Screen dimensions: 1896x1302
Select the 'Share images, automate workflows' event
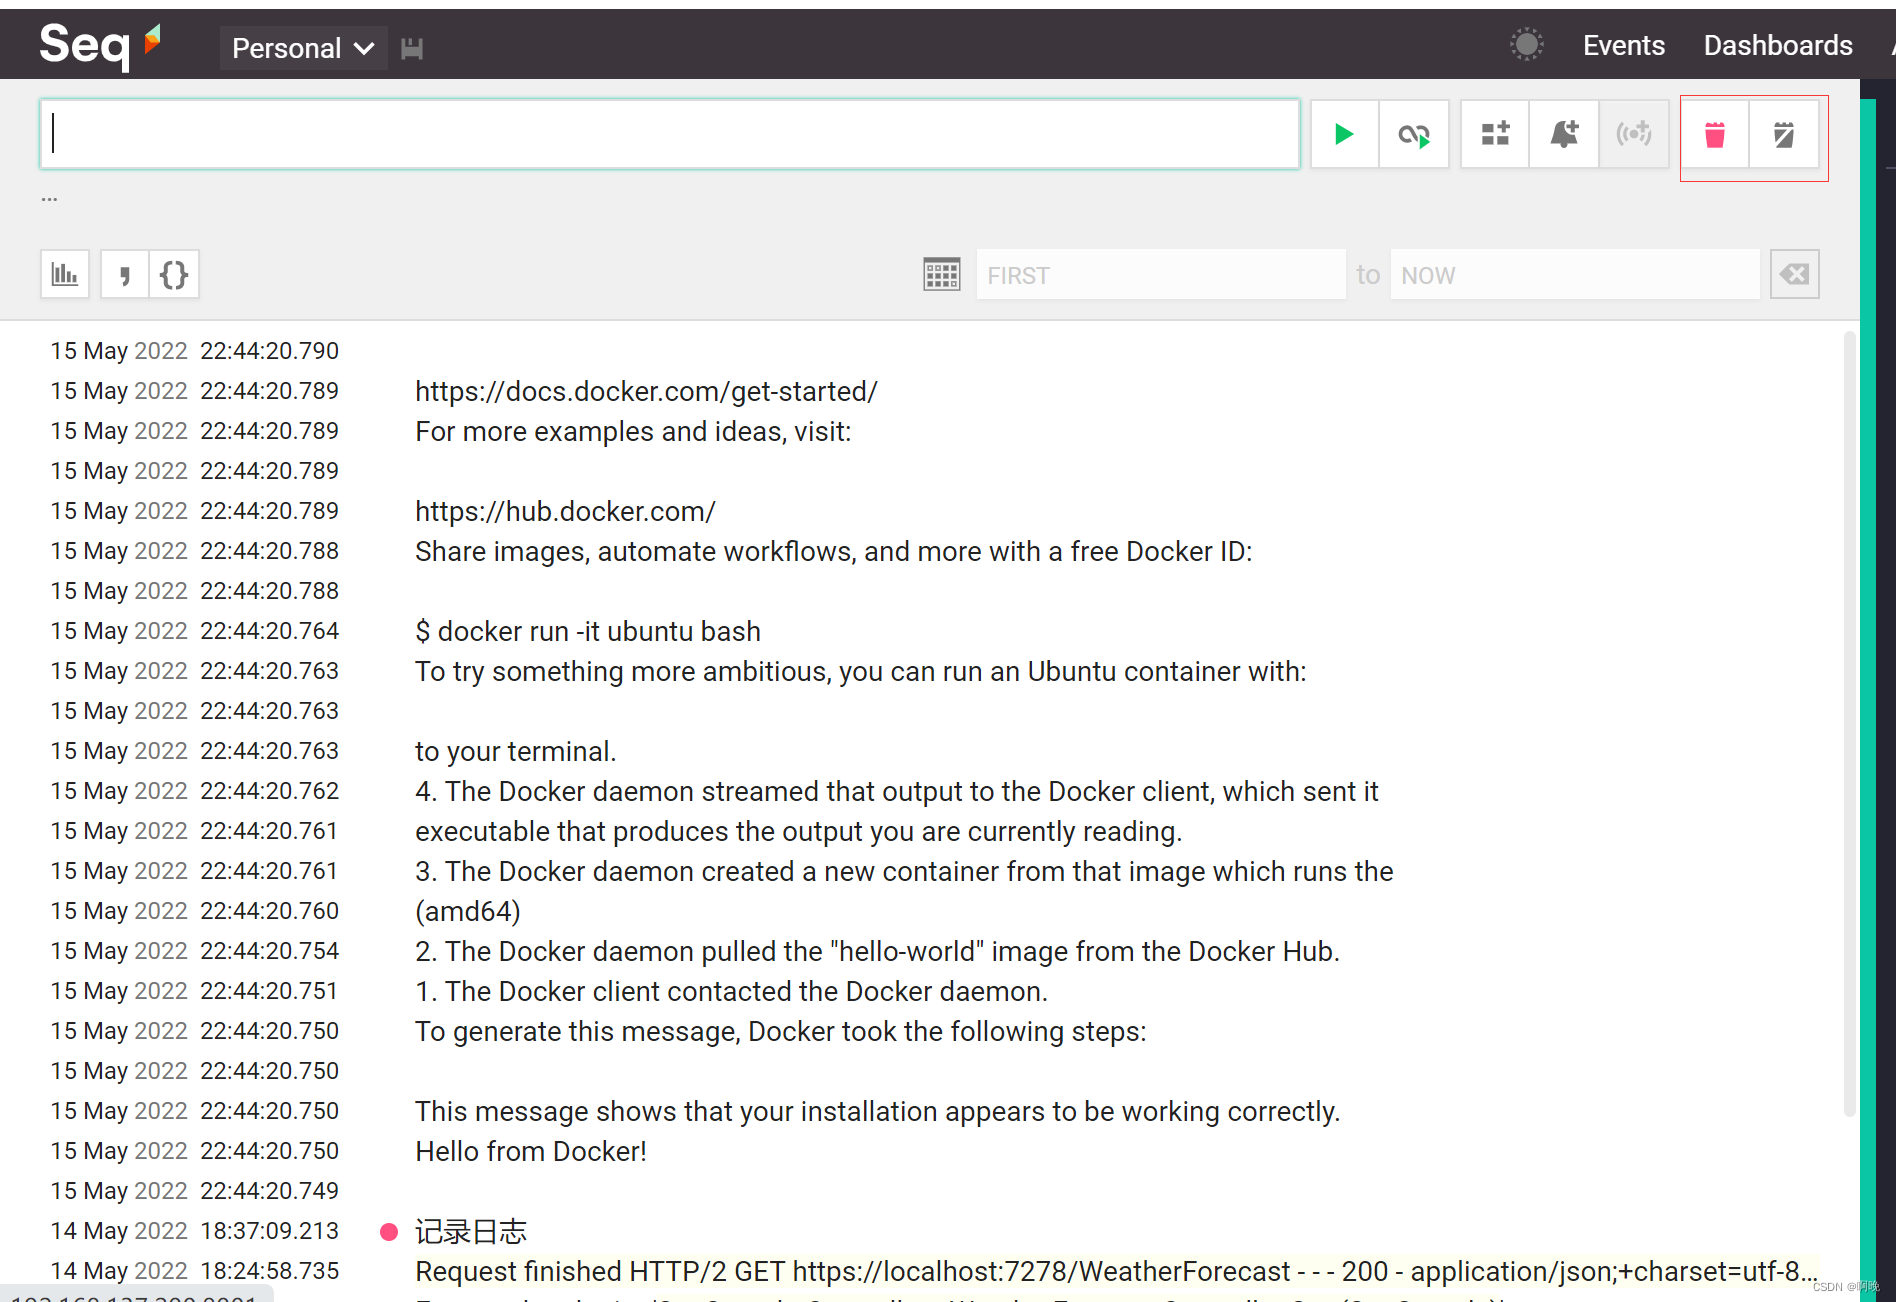coord(833,551)
